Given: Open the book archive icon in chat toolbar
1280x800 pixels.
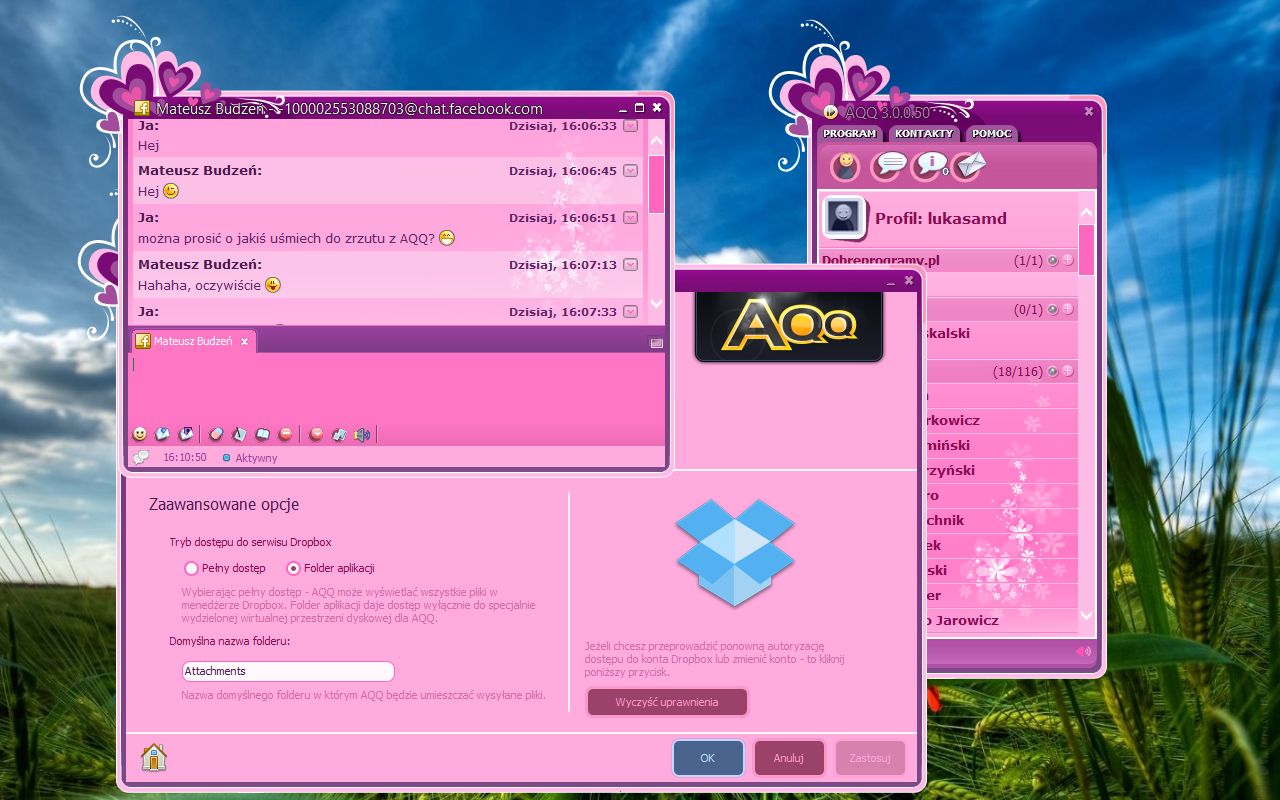Looking at the screenshot, I should 262,434.
